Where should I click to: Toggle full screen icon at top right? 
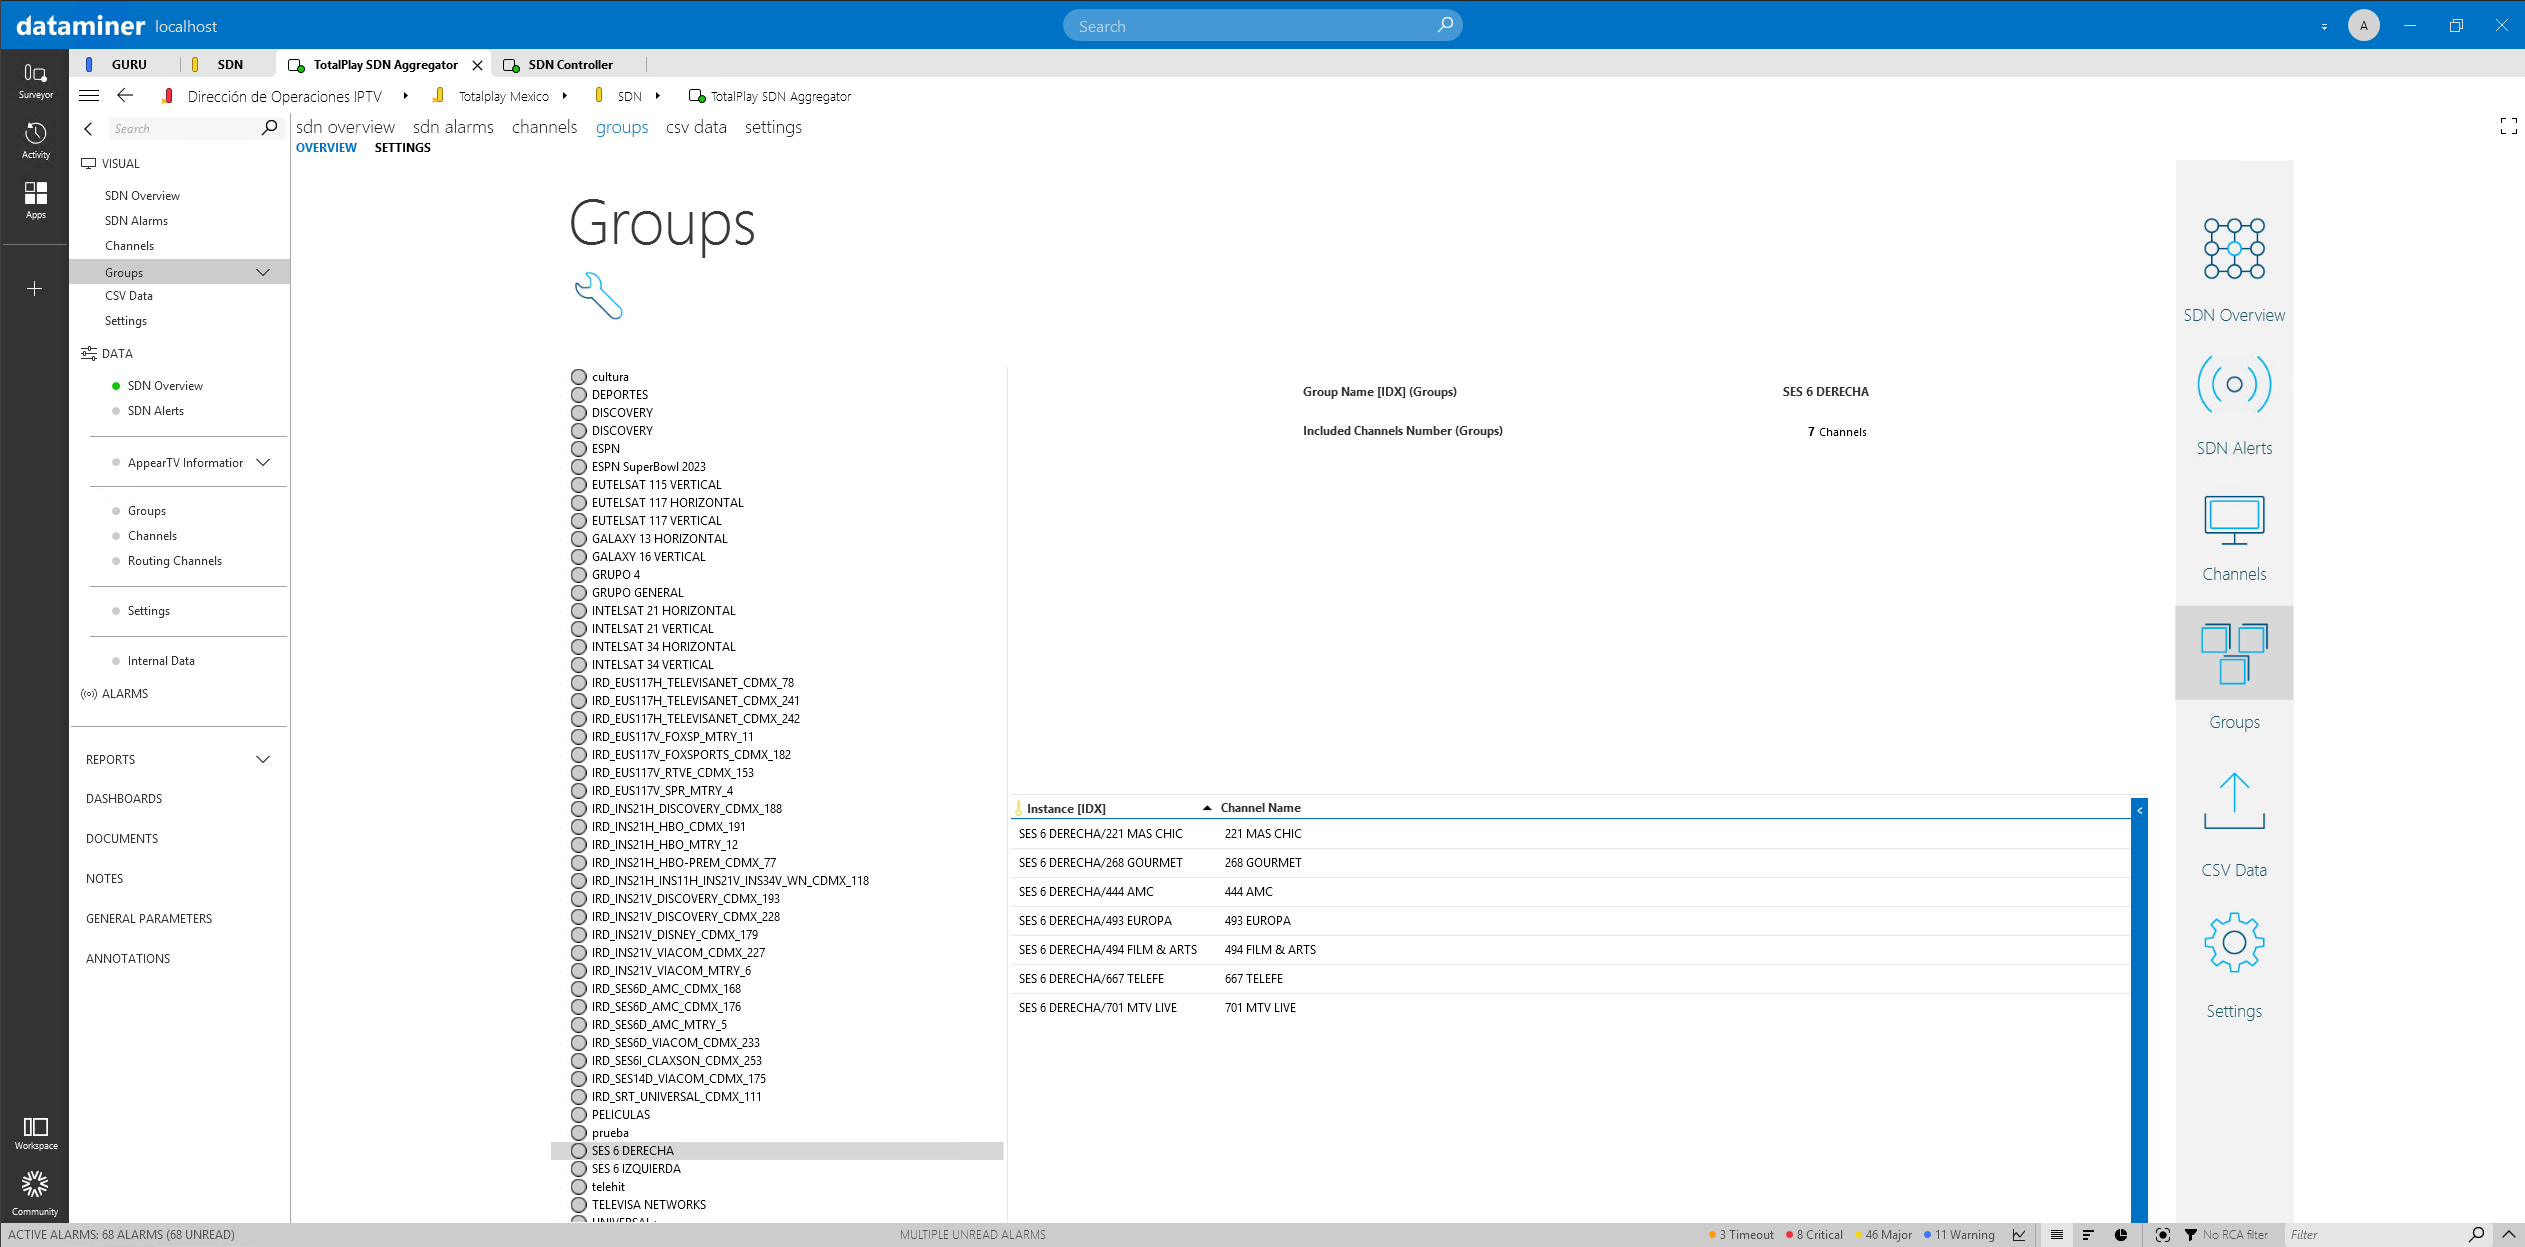tap(2508, 126)
